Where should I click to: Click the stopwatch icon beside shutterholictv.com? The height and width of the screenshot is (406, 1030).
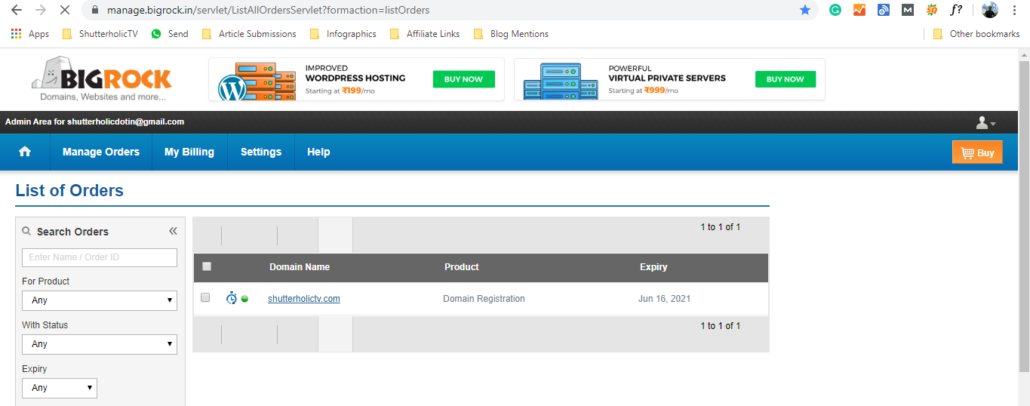(231, 298)
